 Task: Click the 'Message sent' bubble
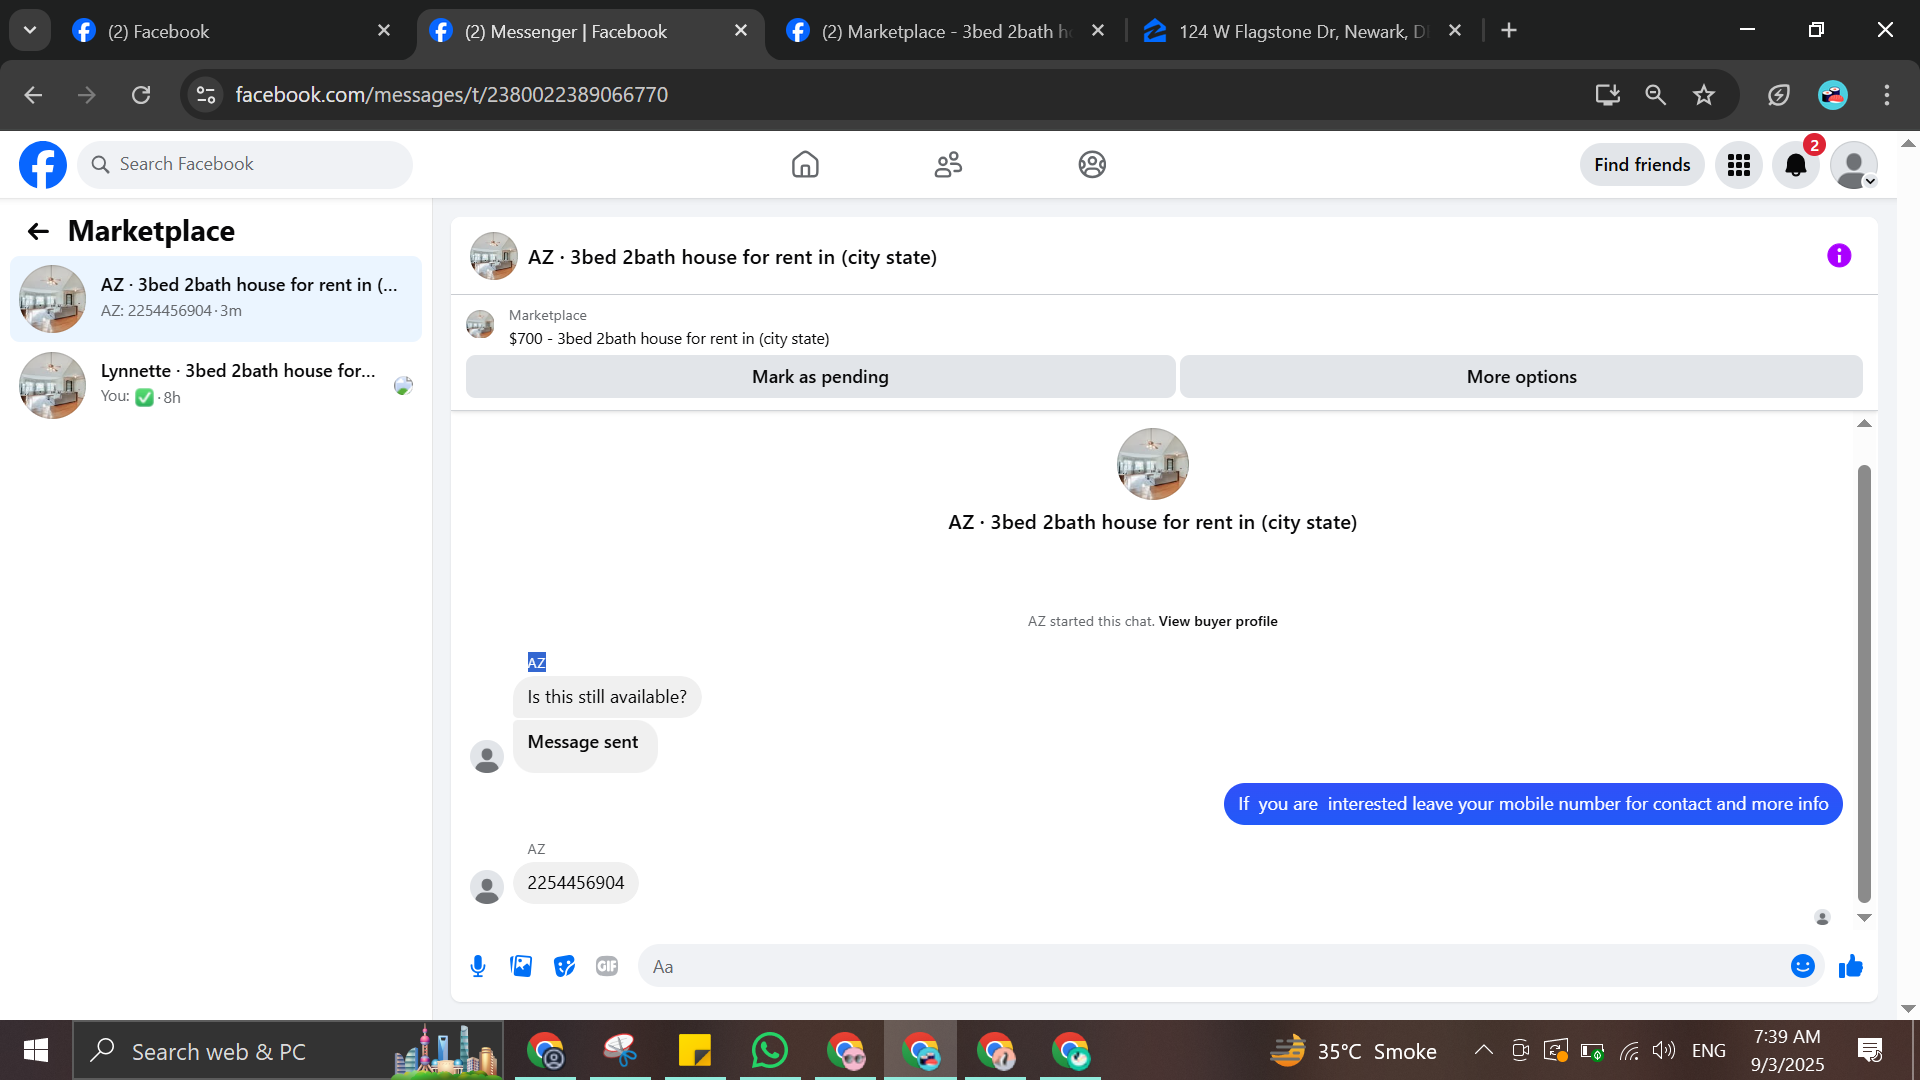point(584,744)
